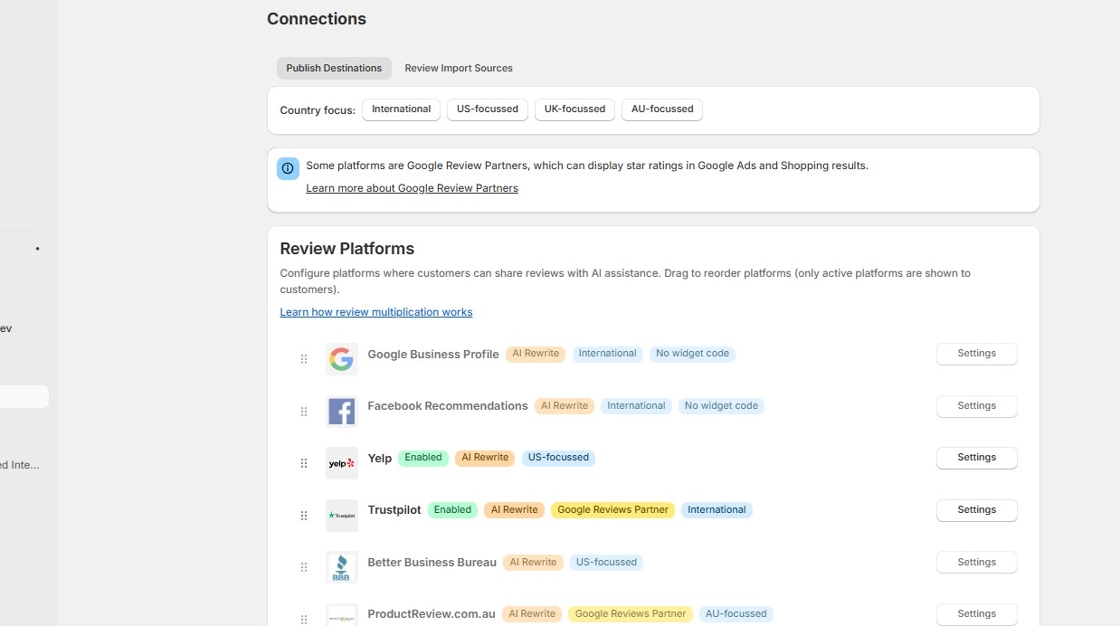Select the UK-focussed country filter

point(574,109)
